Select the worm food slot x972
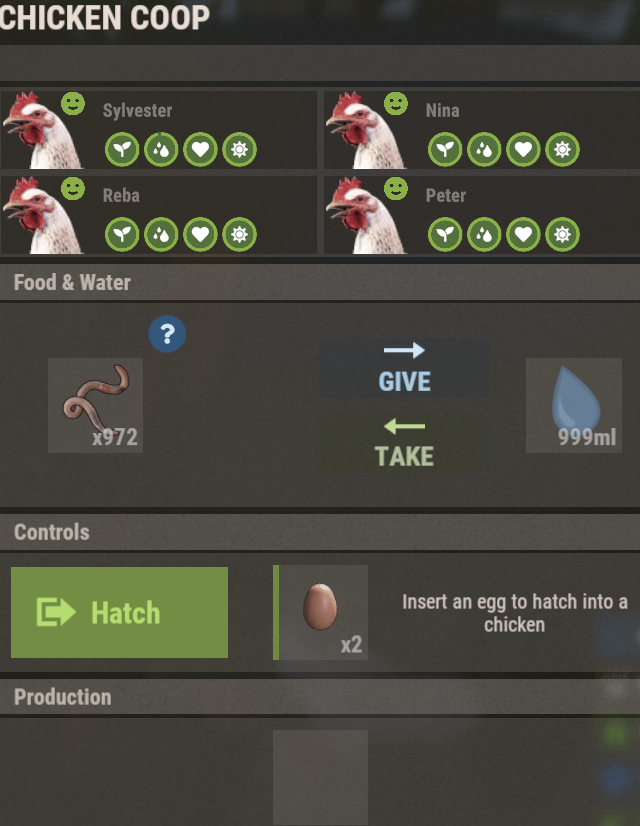The image size is (640, 826). tap(95, 405)
